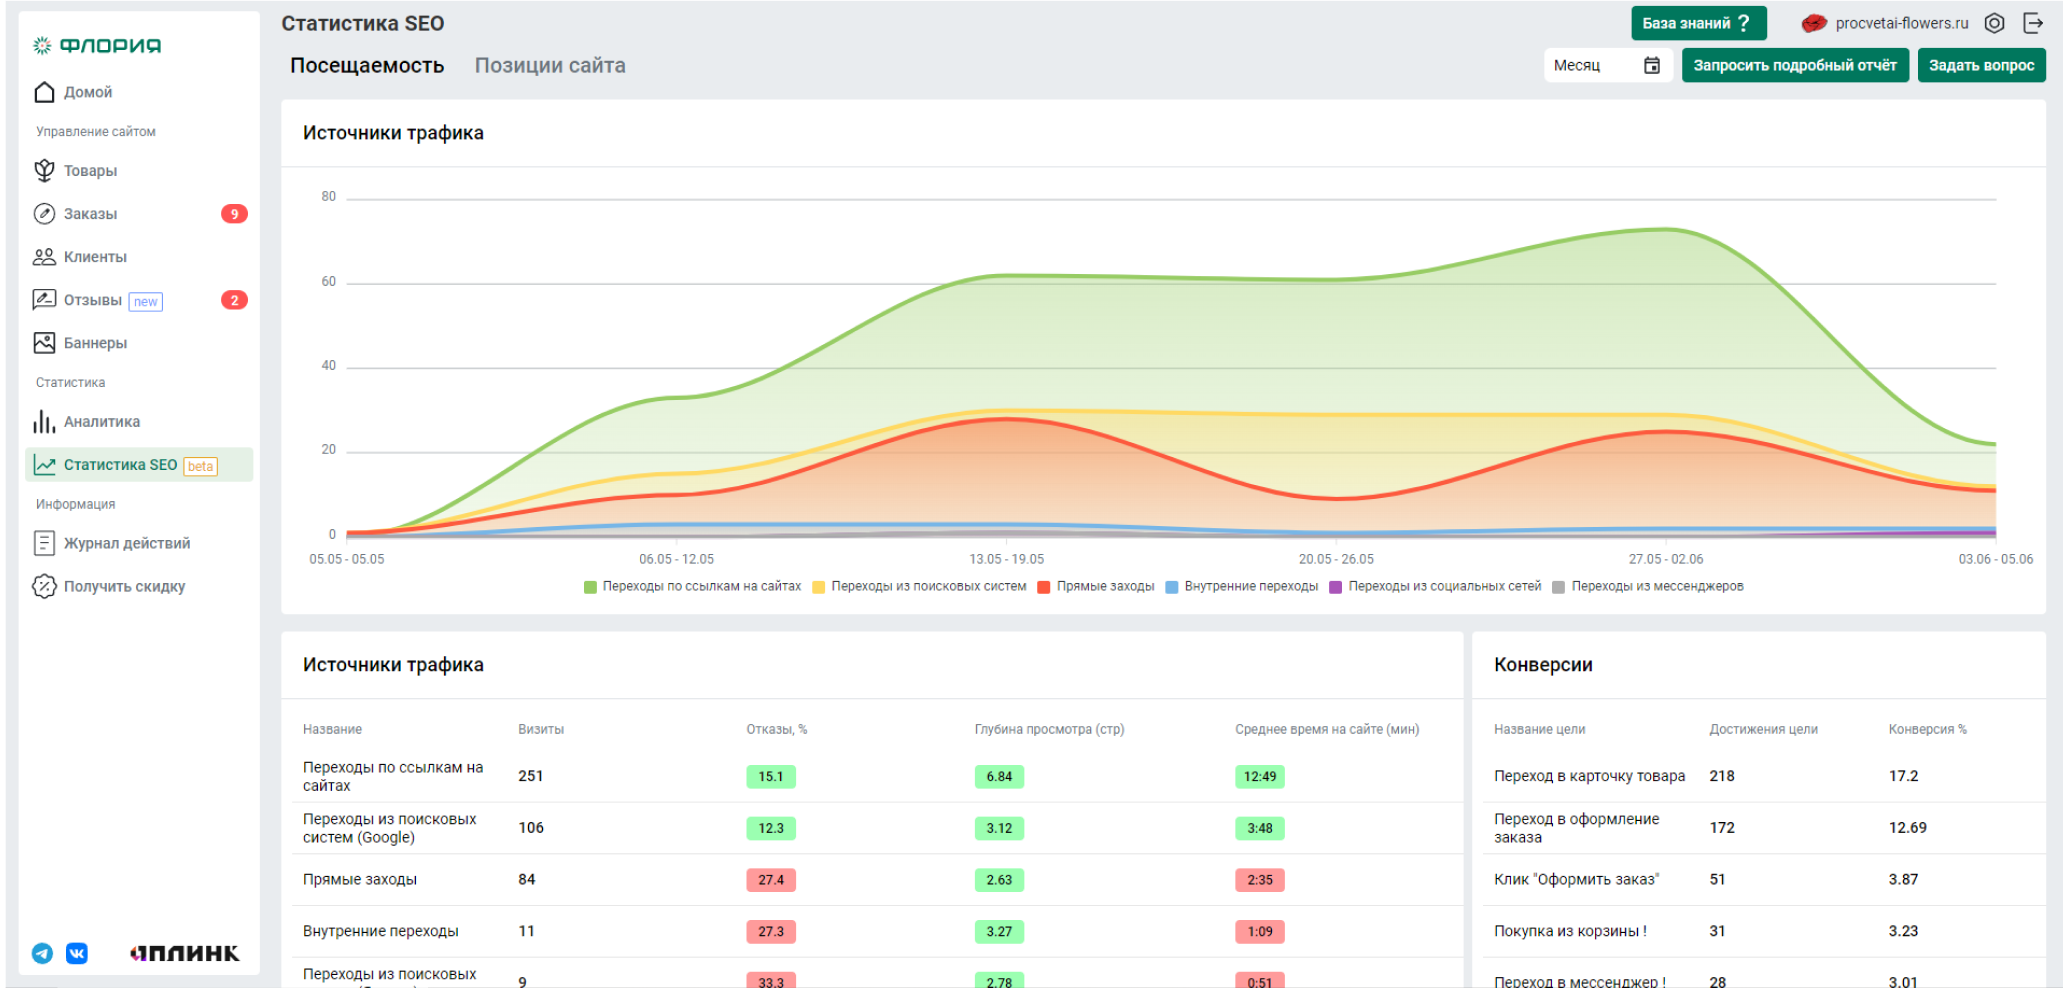Click the Получить скидку discount icon
Viewport: 2063px width, 988px height.
[x=44, y=587]
